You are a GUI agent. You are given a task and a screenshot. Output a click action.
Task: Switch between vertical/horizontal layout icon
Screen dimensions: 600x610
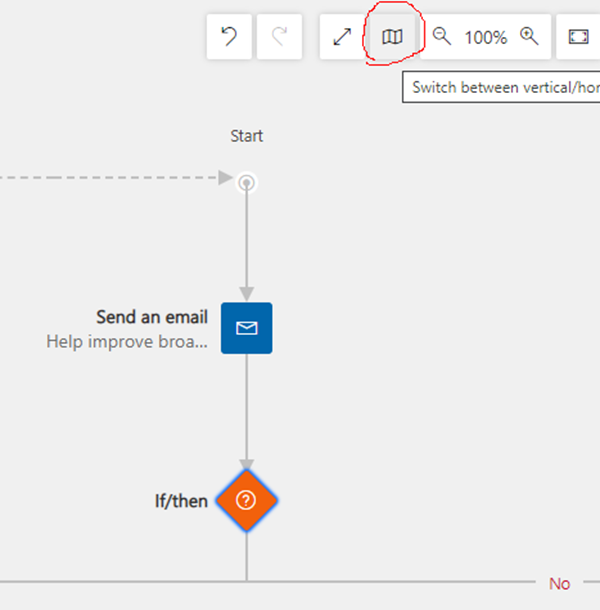(393, 37)
